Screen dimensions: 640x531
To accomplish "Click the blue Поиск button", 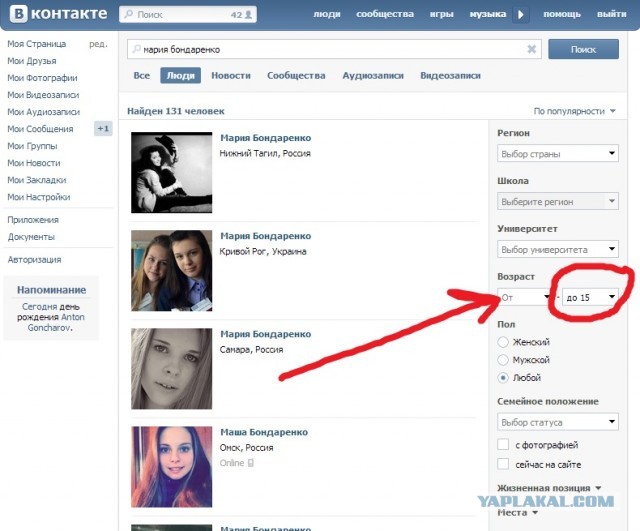I will pos(582,49).
